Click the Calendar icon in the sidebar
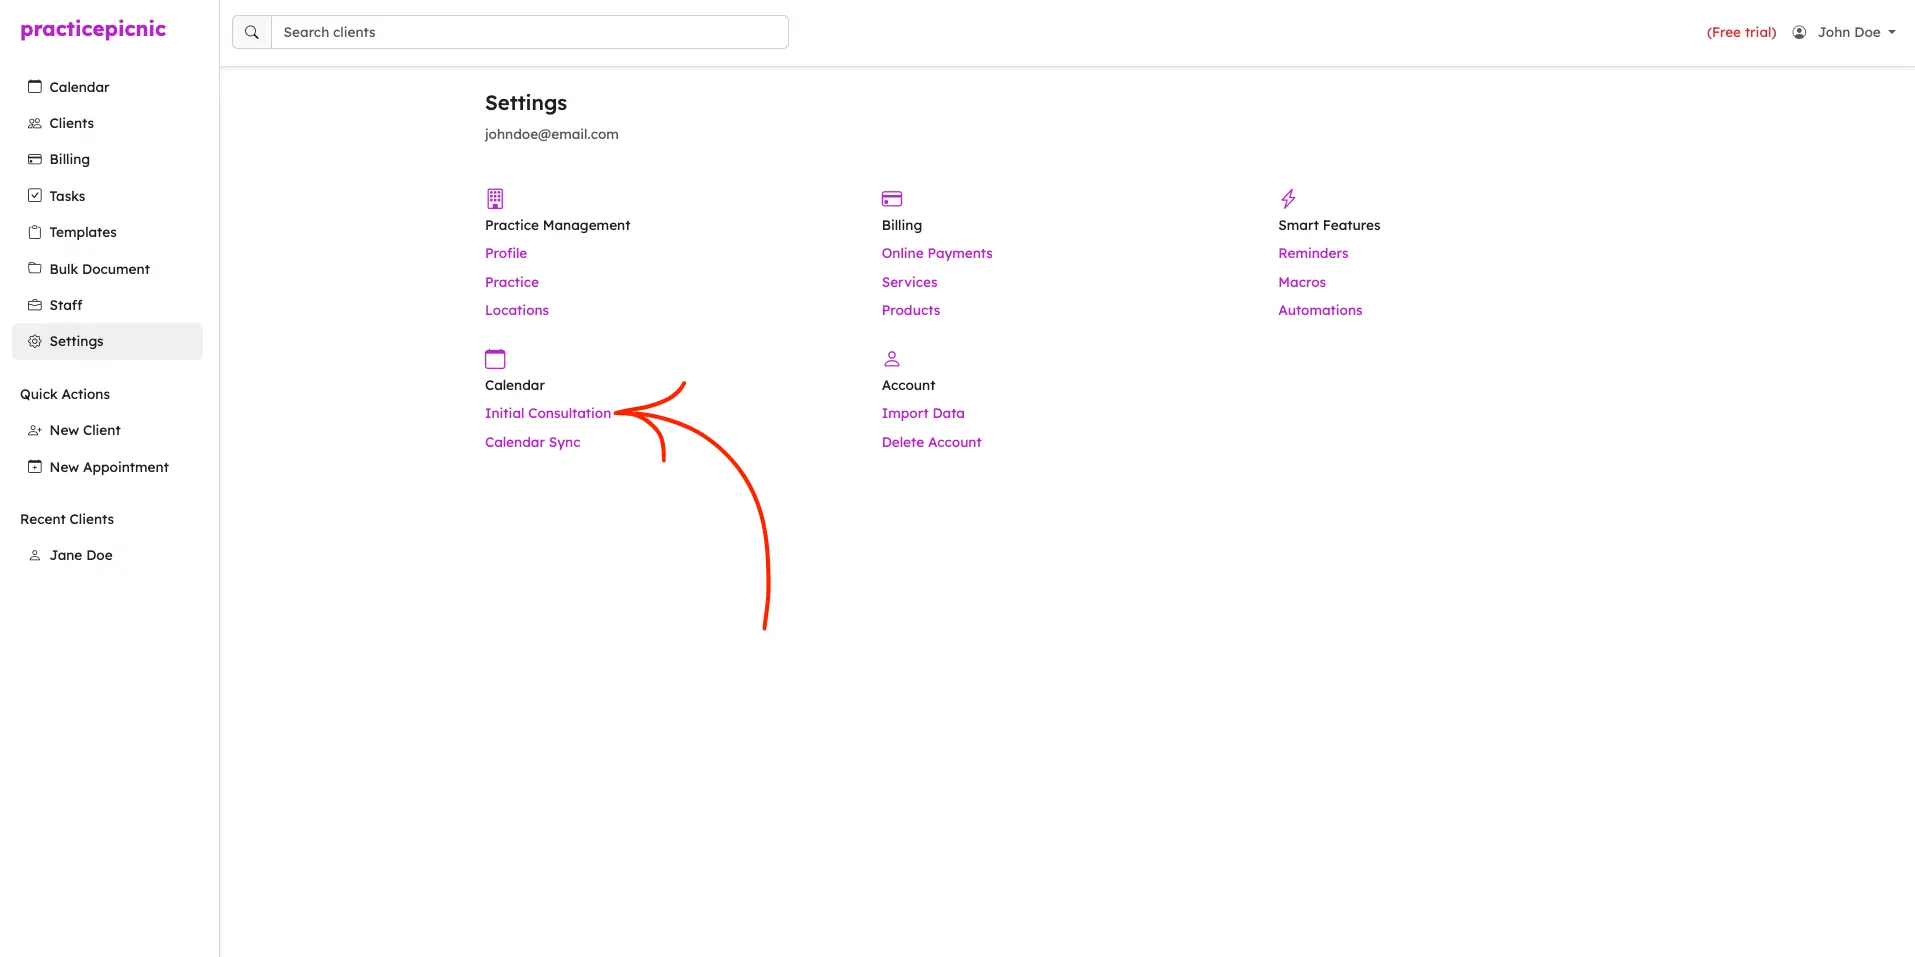Screen dimensions: 1915x957 (35, 87)
